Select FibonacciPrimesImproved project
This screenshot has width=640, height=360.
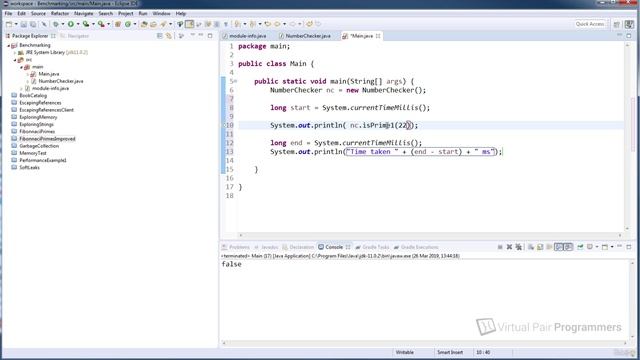pyautogui.click(x=47, y=139)
